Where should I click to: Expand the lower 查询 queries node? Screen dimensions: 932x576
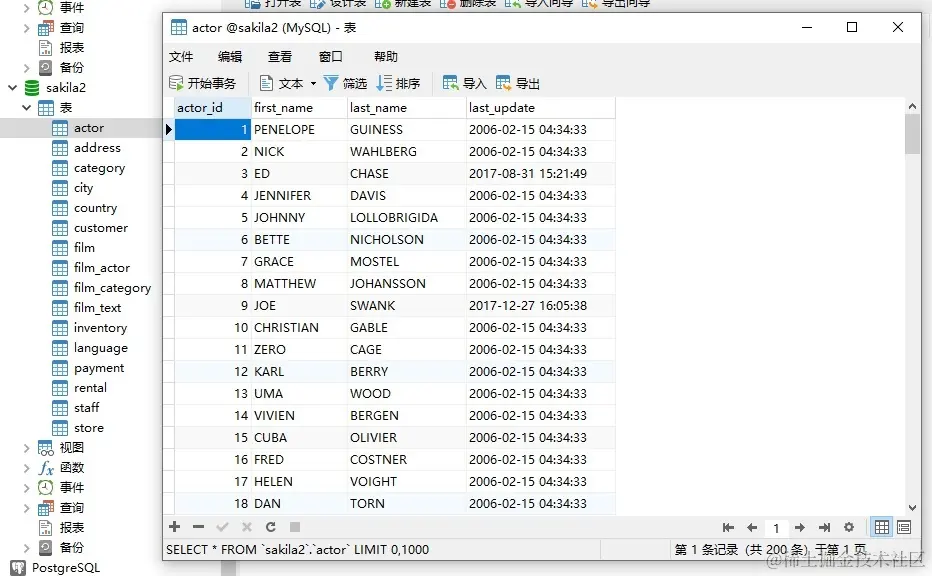26,508
